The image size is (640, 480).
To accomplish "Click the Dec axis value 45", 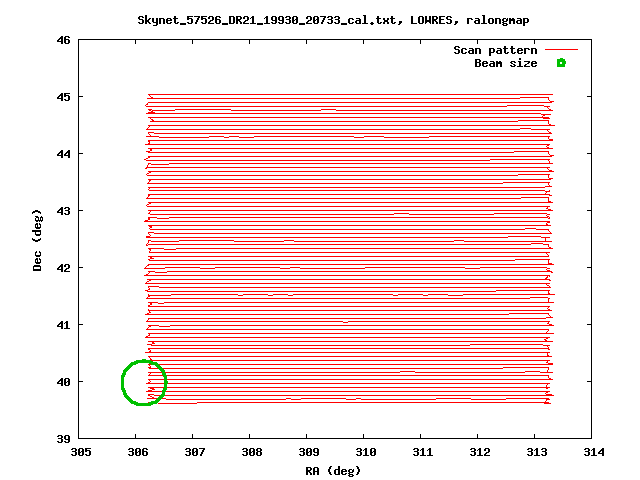I will 64,97.
